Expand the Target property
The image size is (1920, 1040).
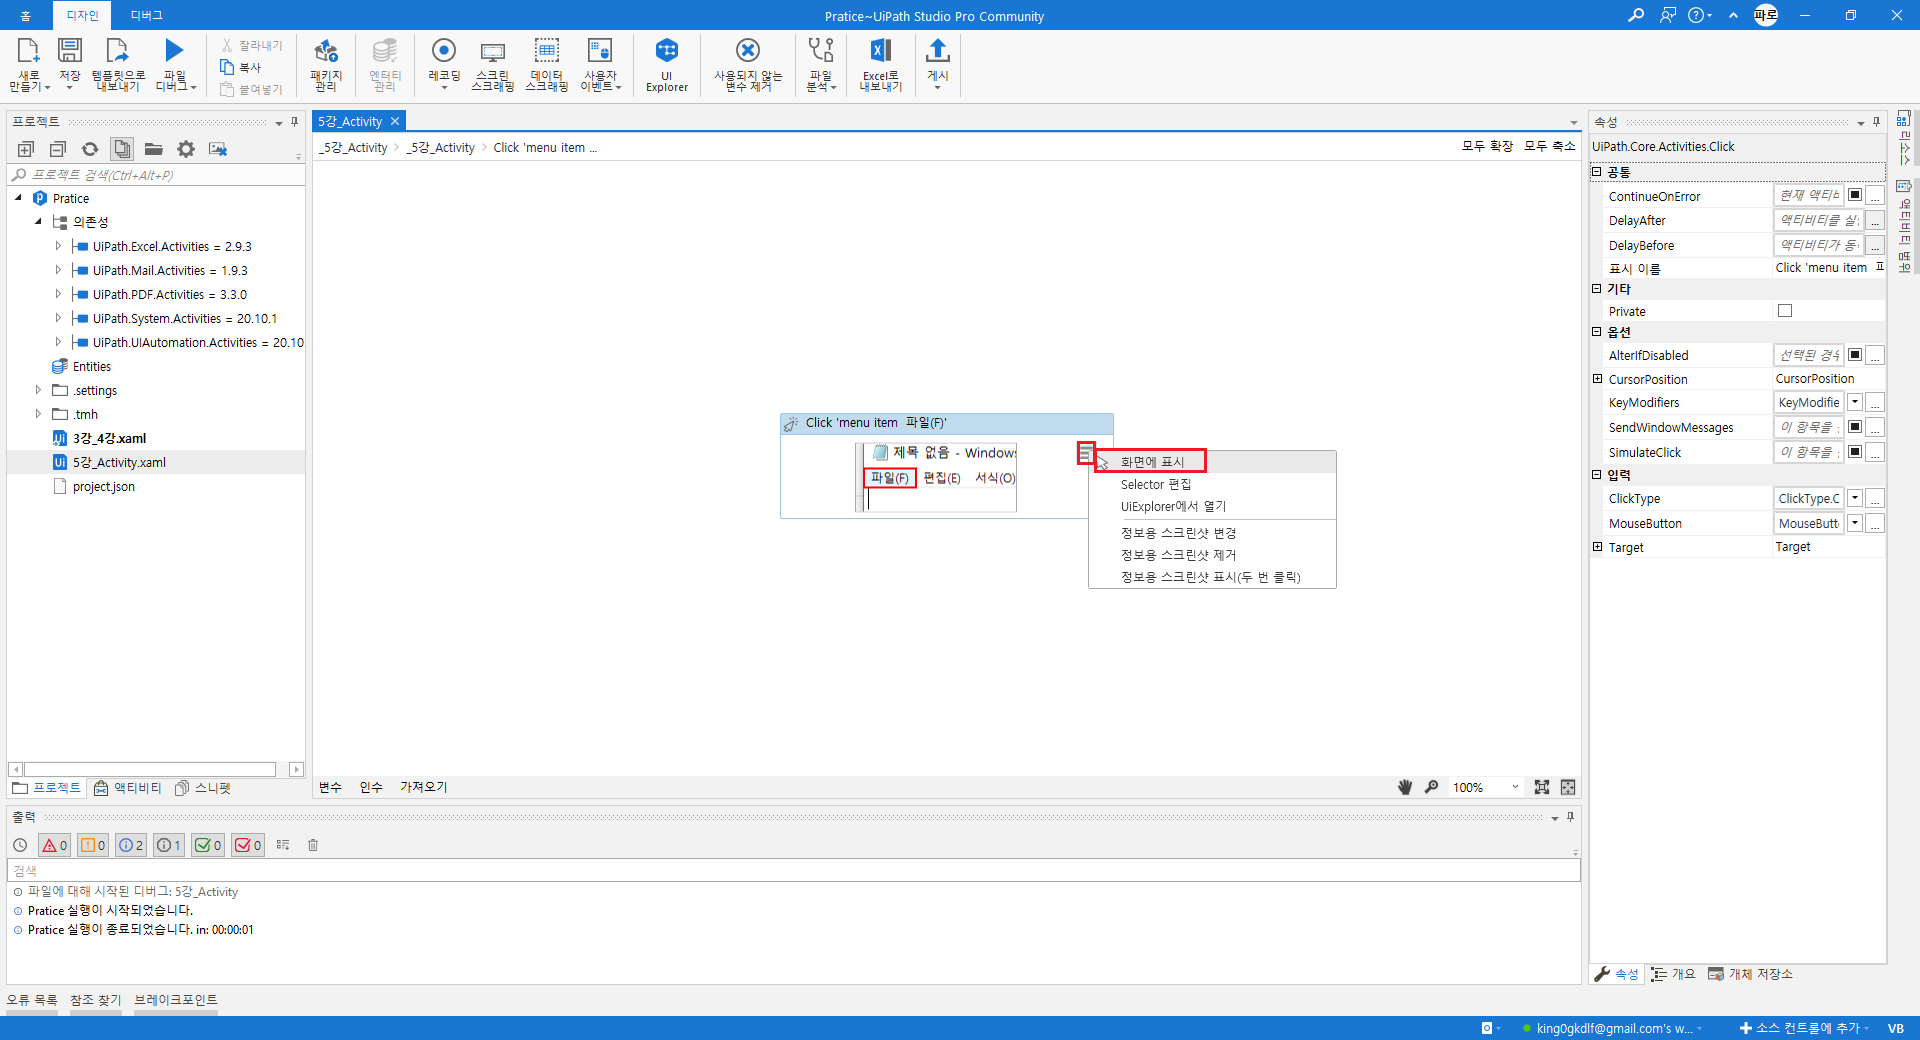tap(1598, 547)
